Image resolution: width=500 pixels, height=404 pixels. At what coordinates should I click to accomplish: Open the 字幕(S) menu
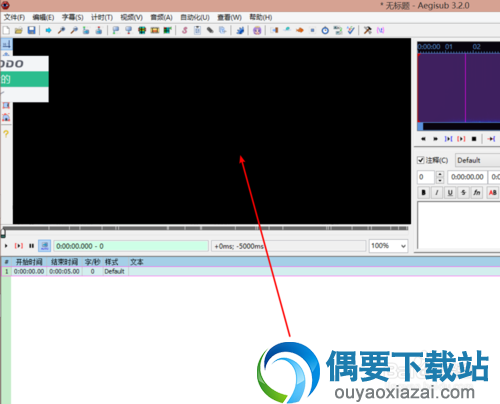pos(72,17)
